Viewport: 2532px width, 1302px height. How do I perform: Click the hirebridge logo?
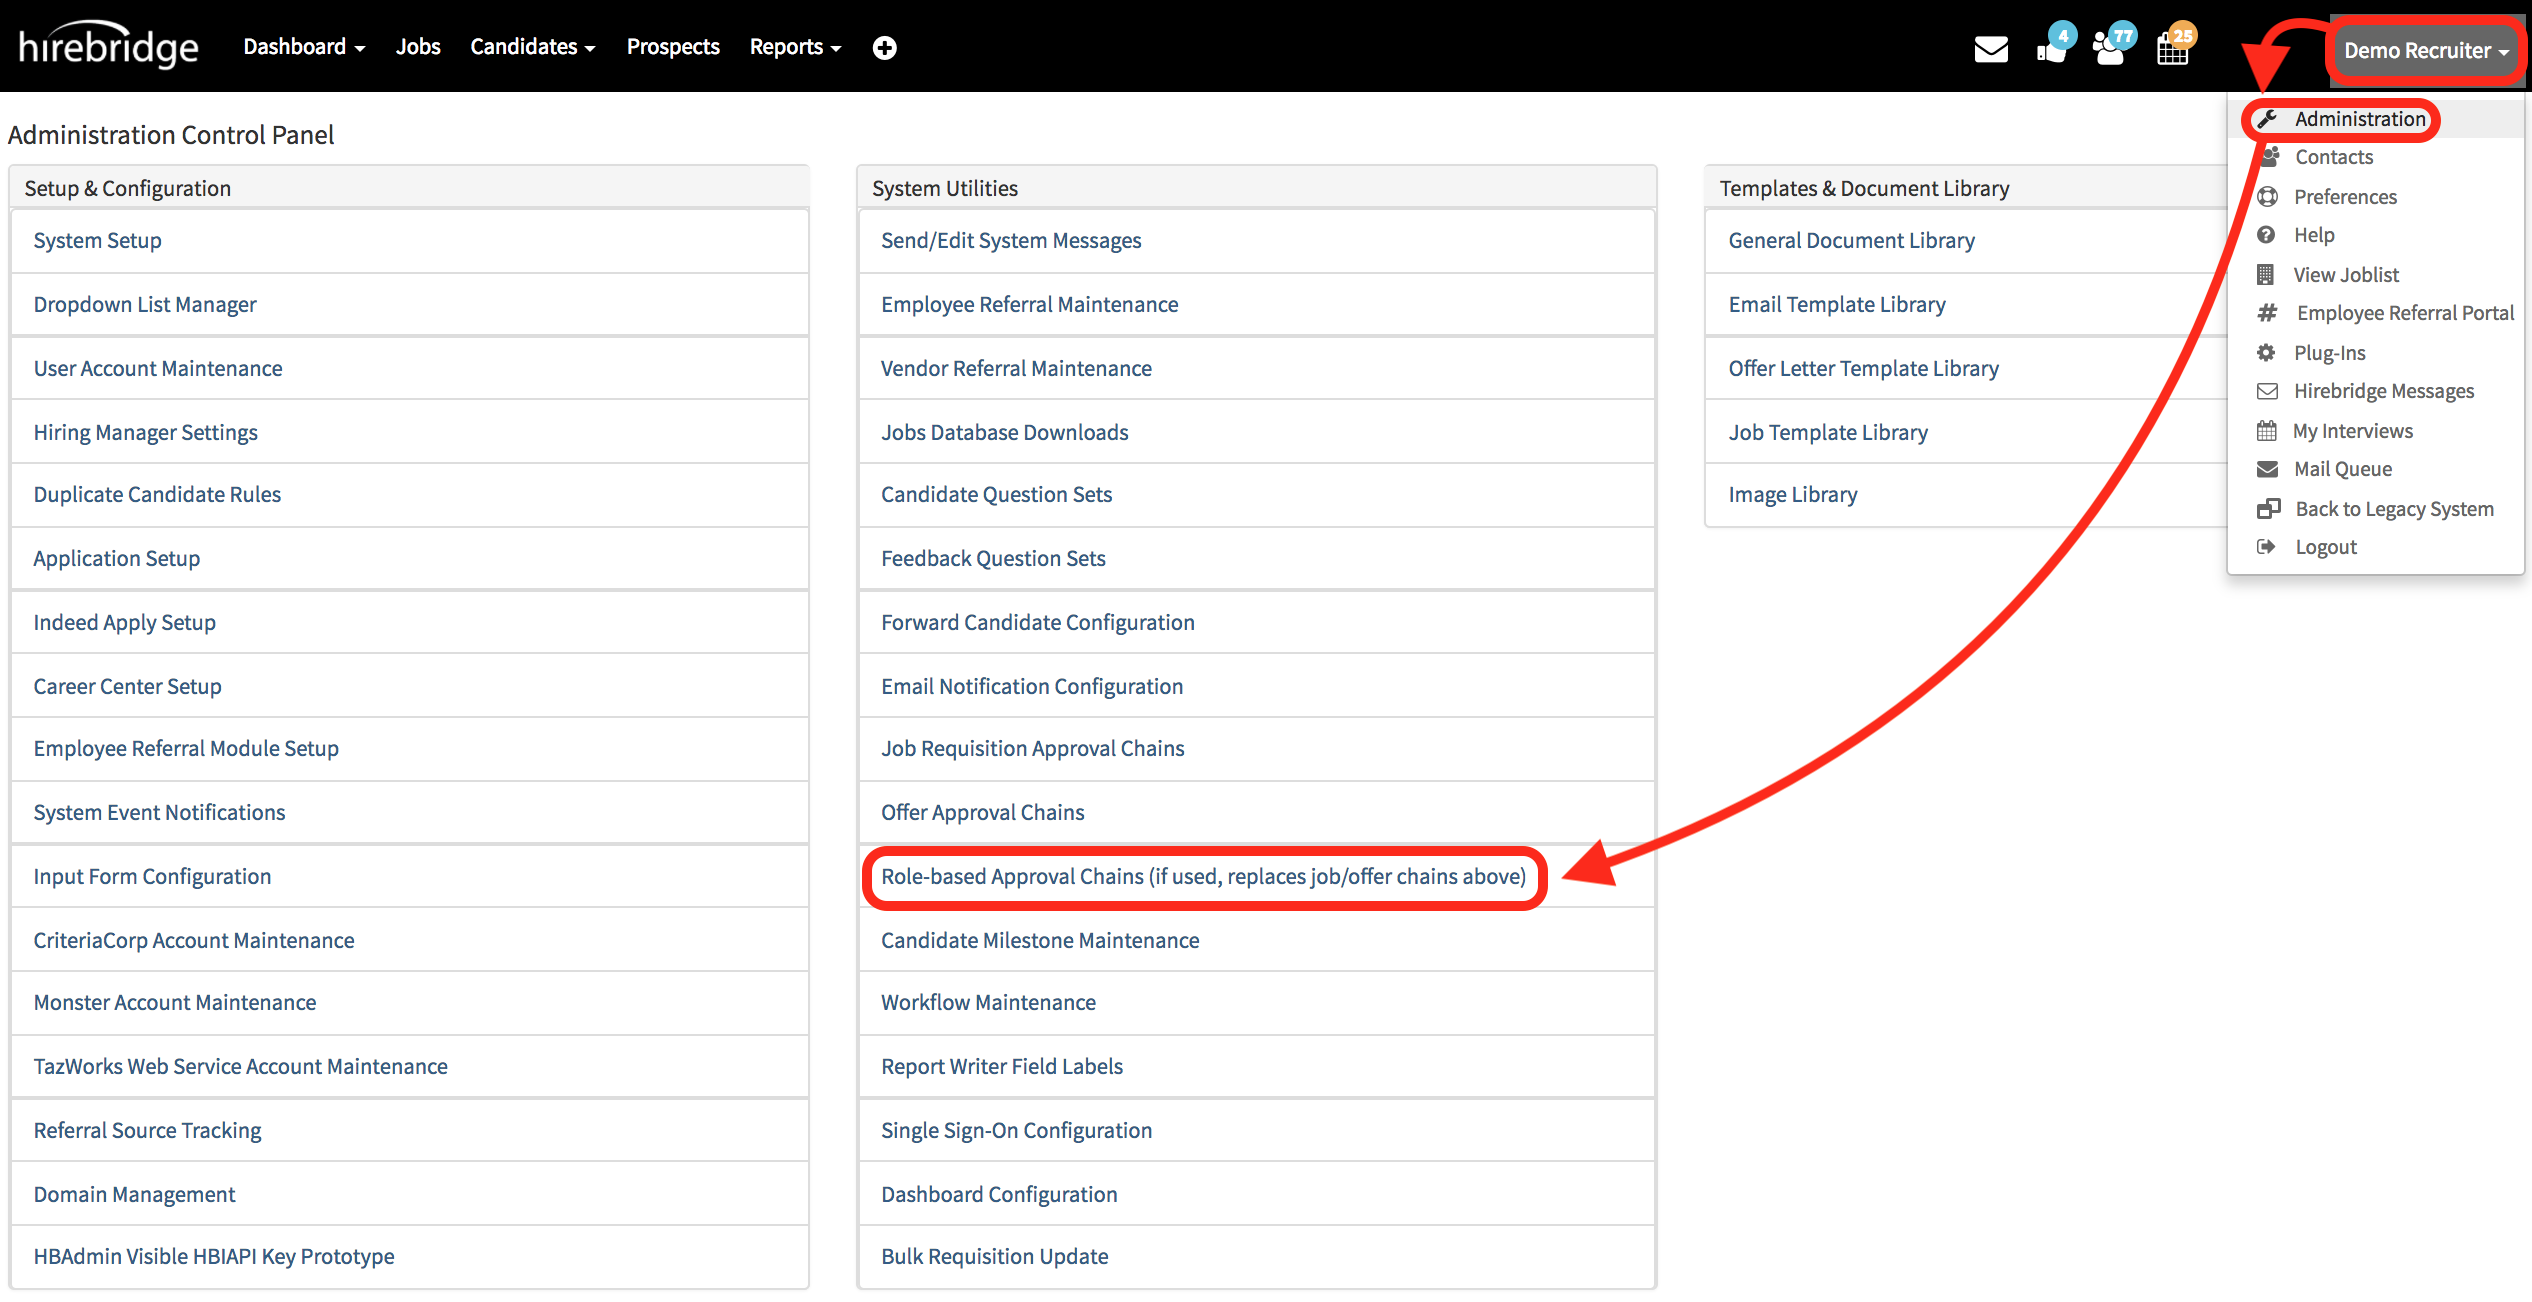tap(109, 46)
